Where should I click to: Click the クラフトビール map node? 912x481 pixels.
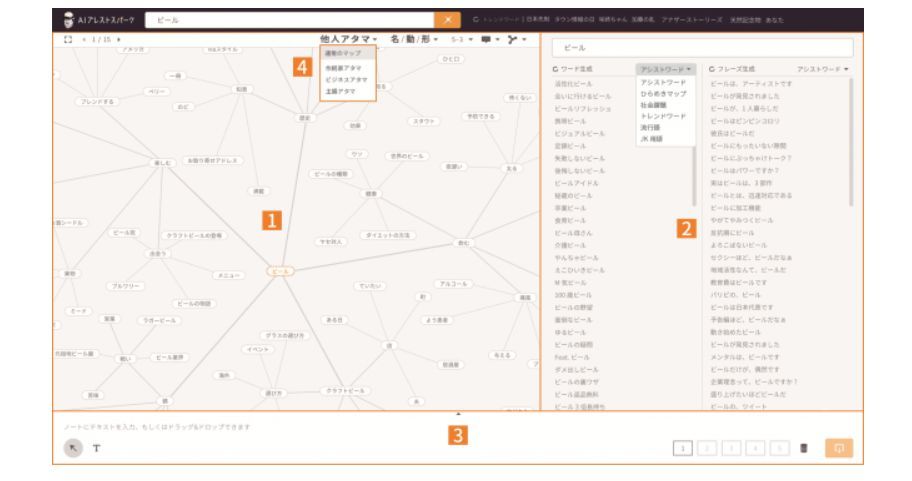click(345, 391)
